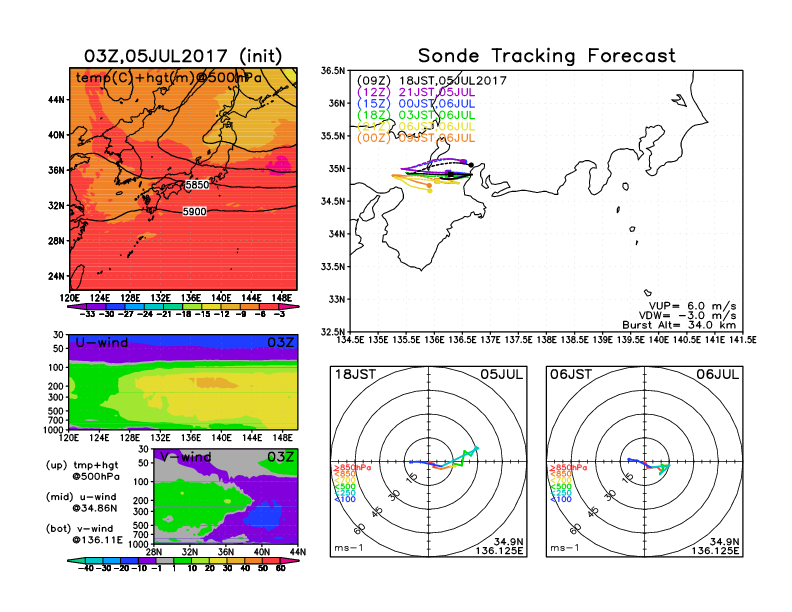792x612 pixels.
Task: Click the red ≥850hPa label in 18JST hodograph
Action: (x=352, y=468)
